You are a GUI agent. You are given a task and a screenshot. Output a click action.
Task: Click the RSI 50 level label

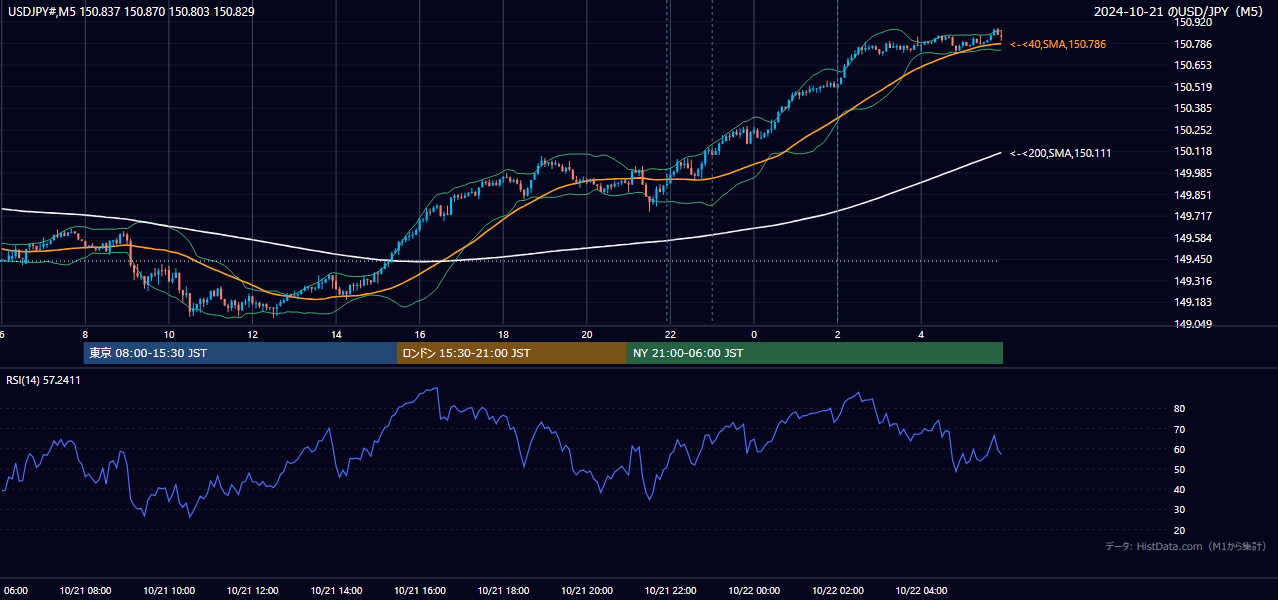[x=1180, y=469]
